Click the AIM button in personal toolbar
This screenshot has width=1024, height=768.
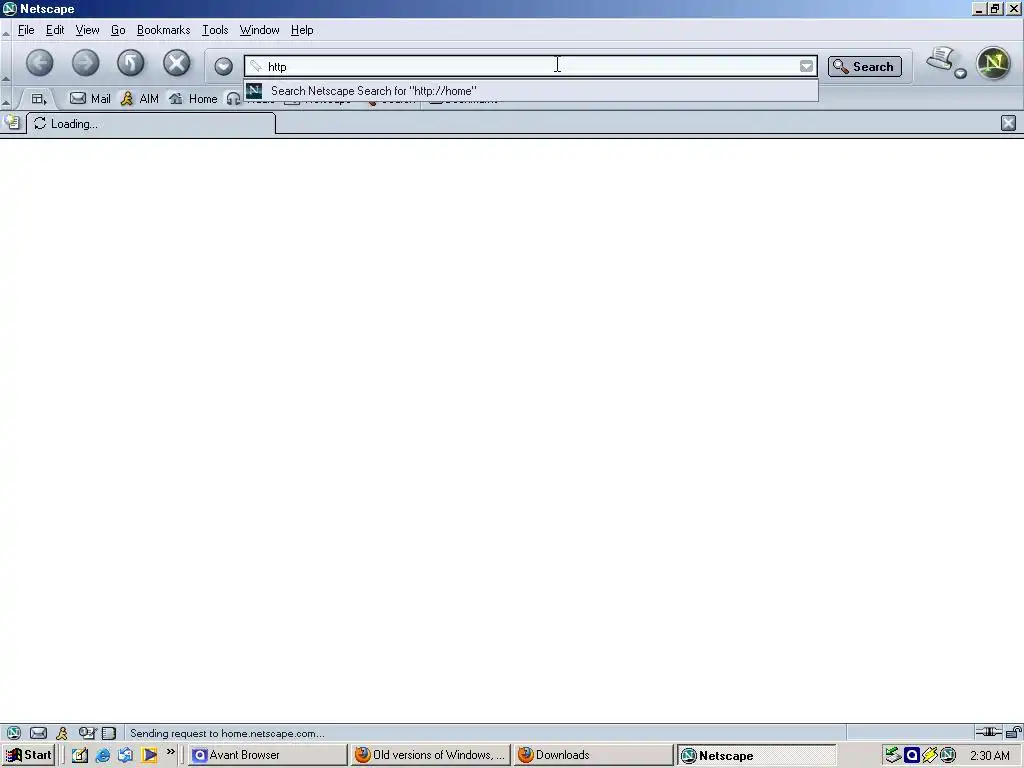(x=140, y=99)
